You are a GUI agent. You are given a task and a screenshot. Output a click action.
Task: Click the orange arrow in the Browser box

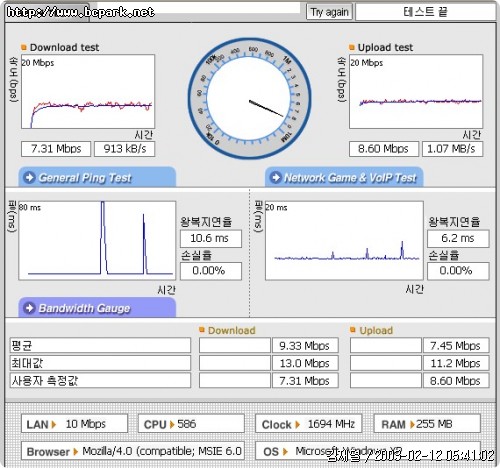point(76,452)
